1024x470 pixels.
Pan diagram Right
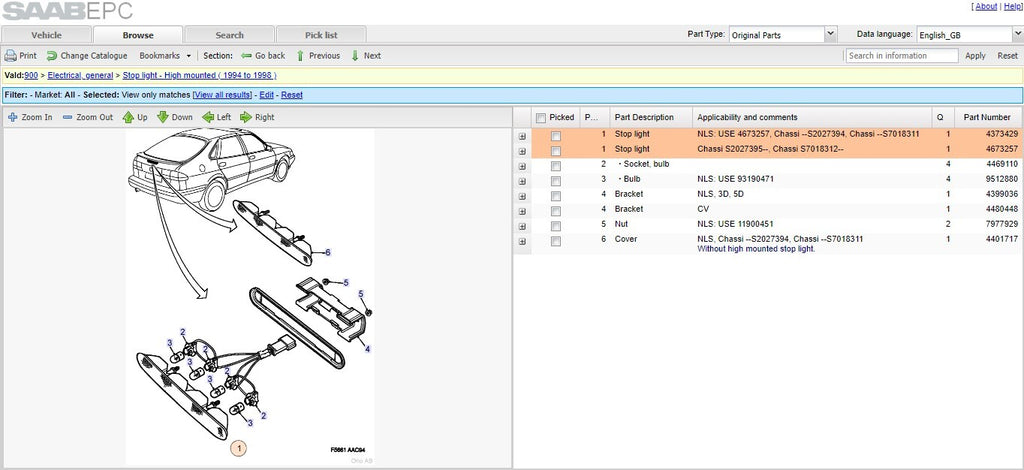[257, 118]
